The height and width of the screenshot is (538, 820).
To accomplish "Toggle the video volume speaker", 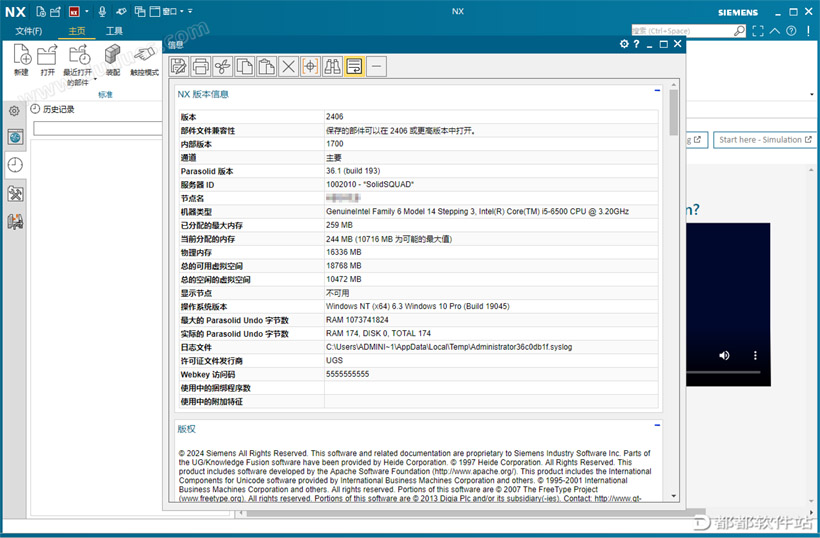I will [724, 356].
